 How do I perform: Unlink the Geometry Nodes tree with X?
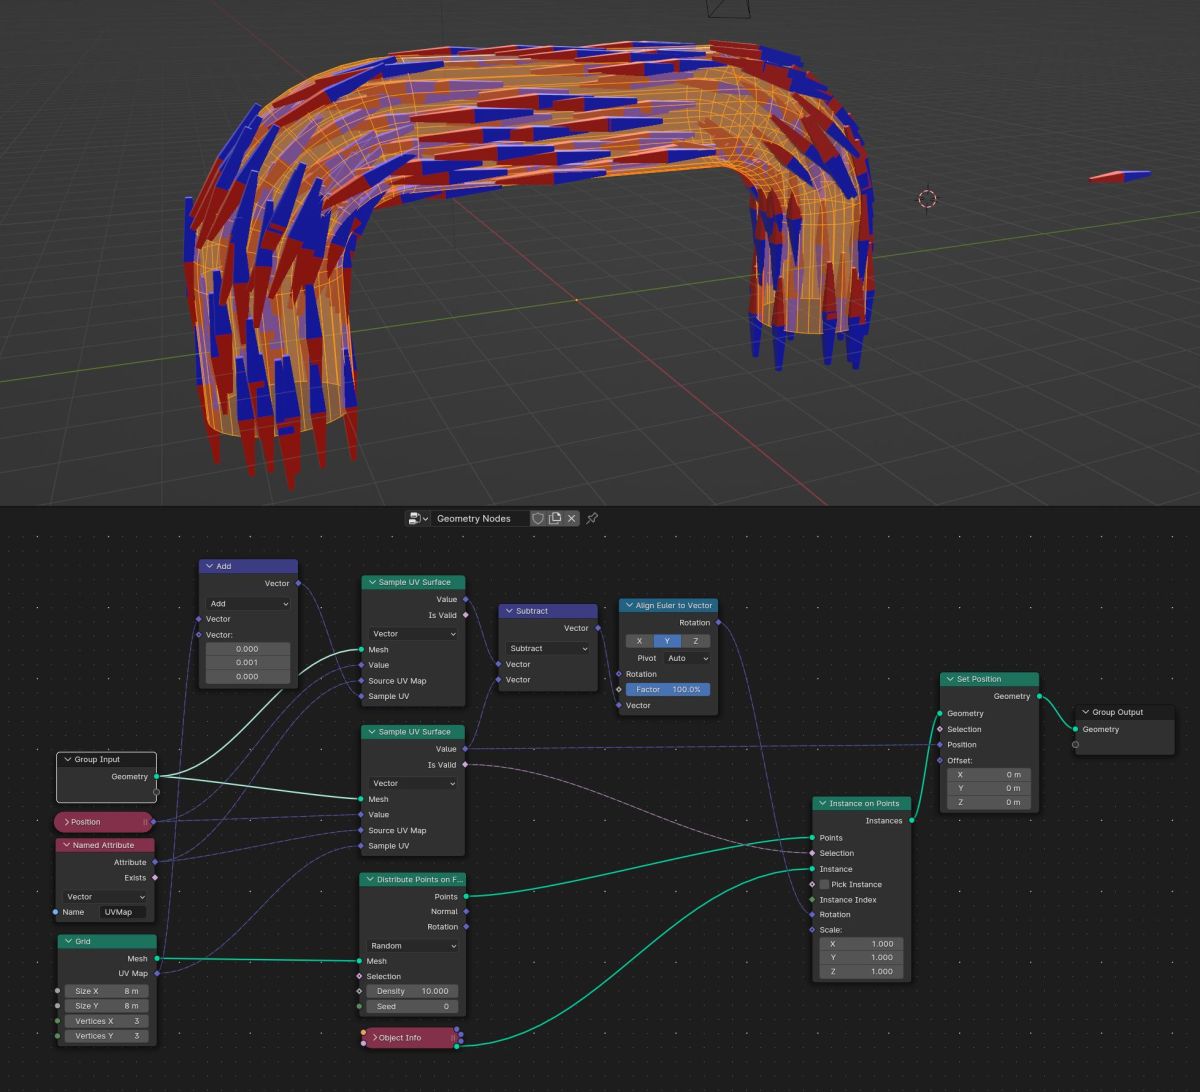click(572, 518)
